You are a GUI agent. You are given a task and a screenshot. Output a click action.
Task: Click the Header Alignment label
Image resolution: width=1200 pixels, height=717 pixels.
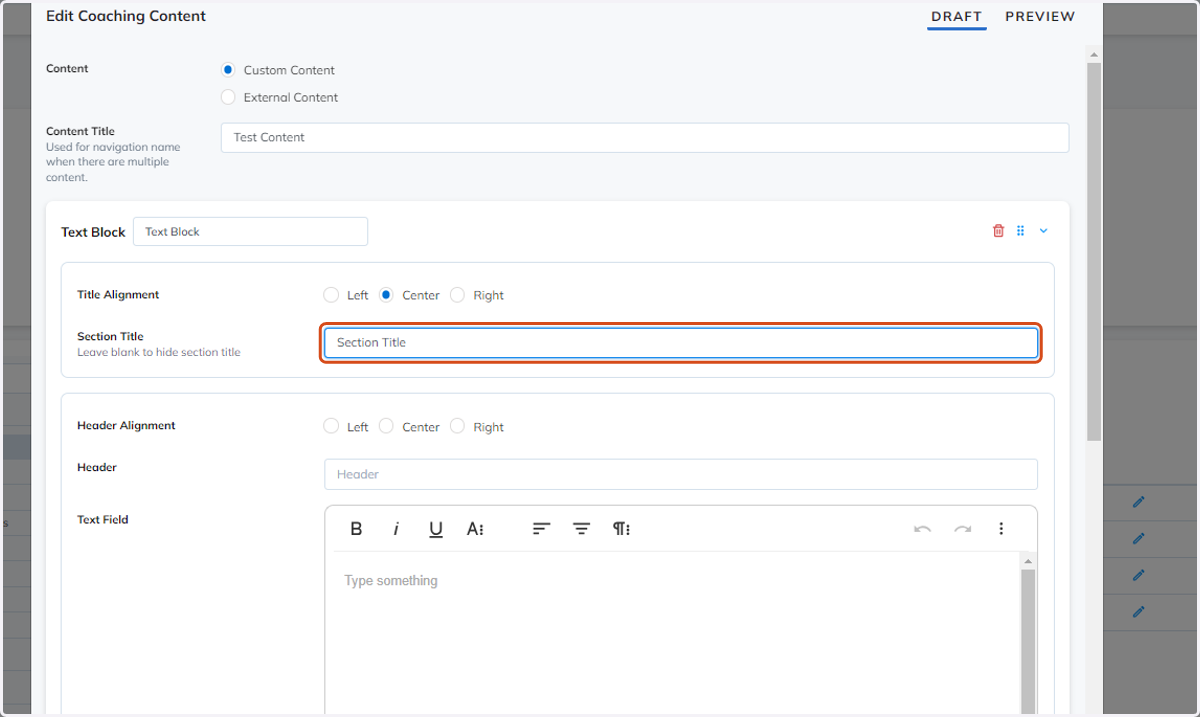[x=126, y=426]
